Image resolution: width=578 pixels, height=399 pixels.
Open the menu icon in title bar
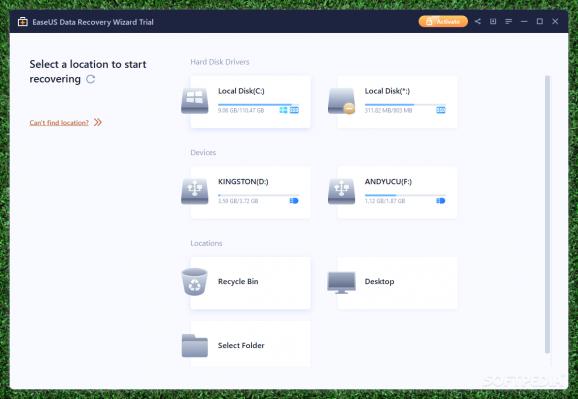[508, 21]
